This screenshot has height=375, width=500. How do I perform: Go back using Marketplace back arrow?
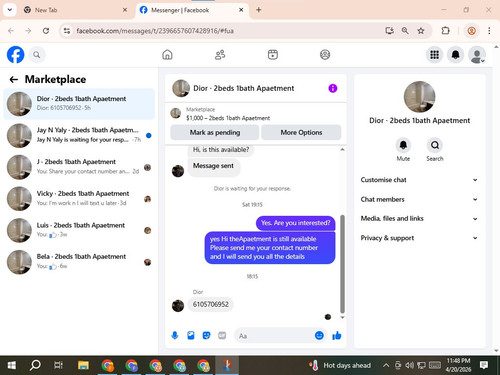click(x=14, y=79)
